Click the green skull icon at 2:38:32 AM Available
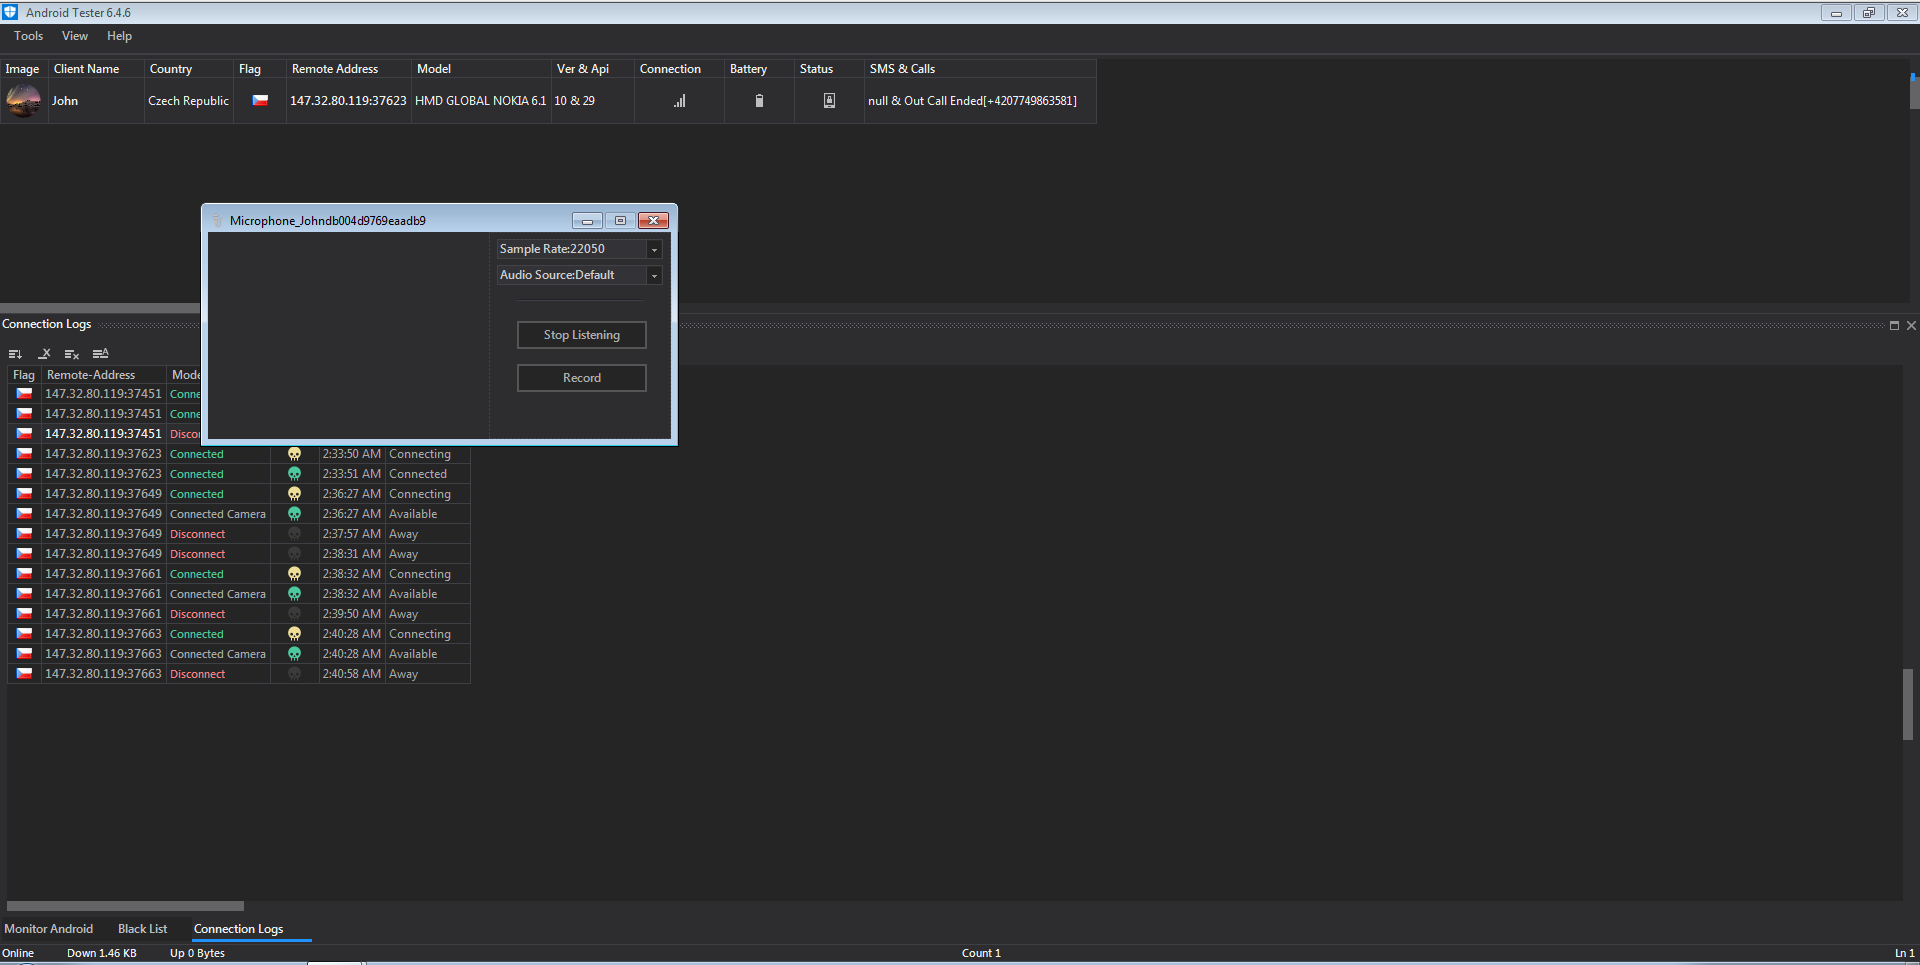Viewport: 1920px width, 965px height. tap(294, 594)
